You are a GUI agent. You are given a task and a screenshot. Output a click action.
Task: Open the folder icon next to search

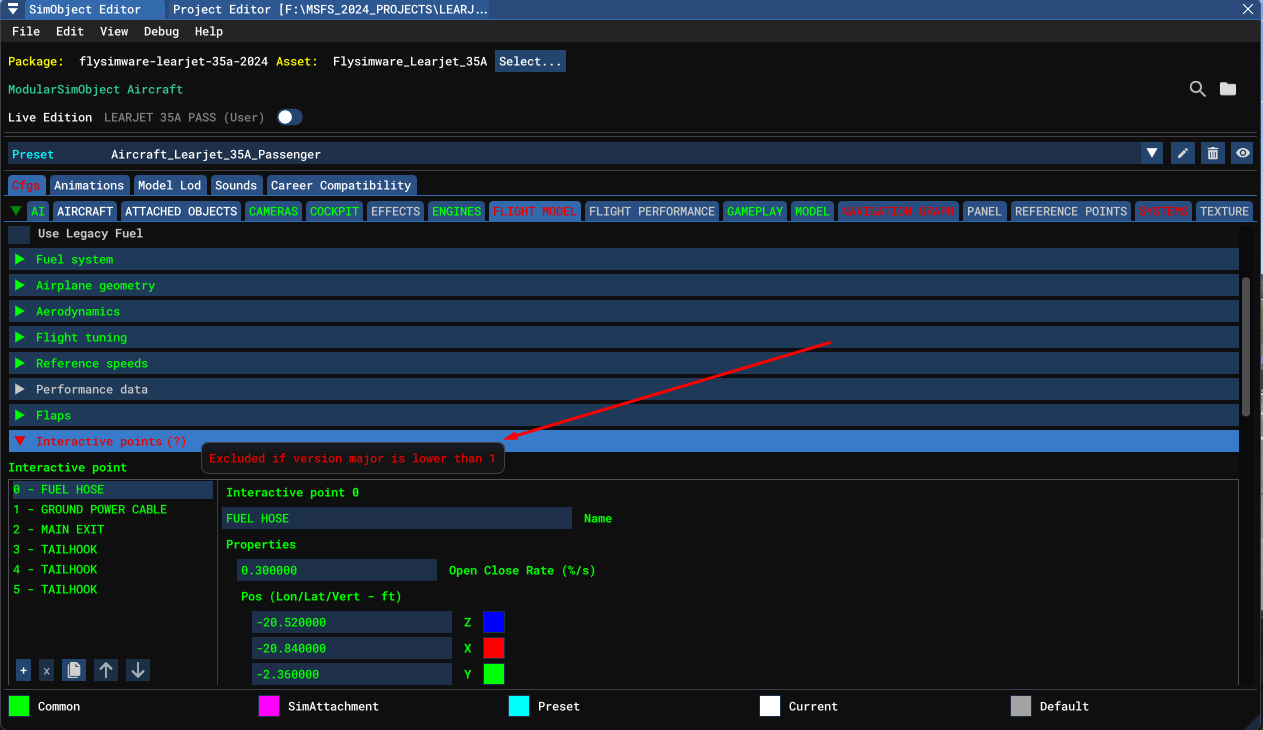[1228, 89]
